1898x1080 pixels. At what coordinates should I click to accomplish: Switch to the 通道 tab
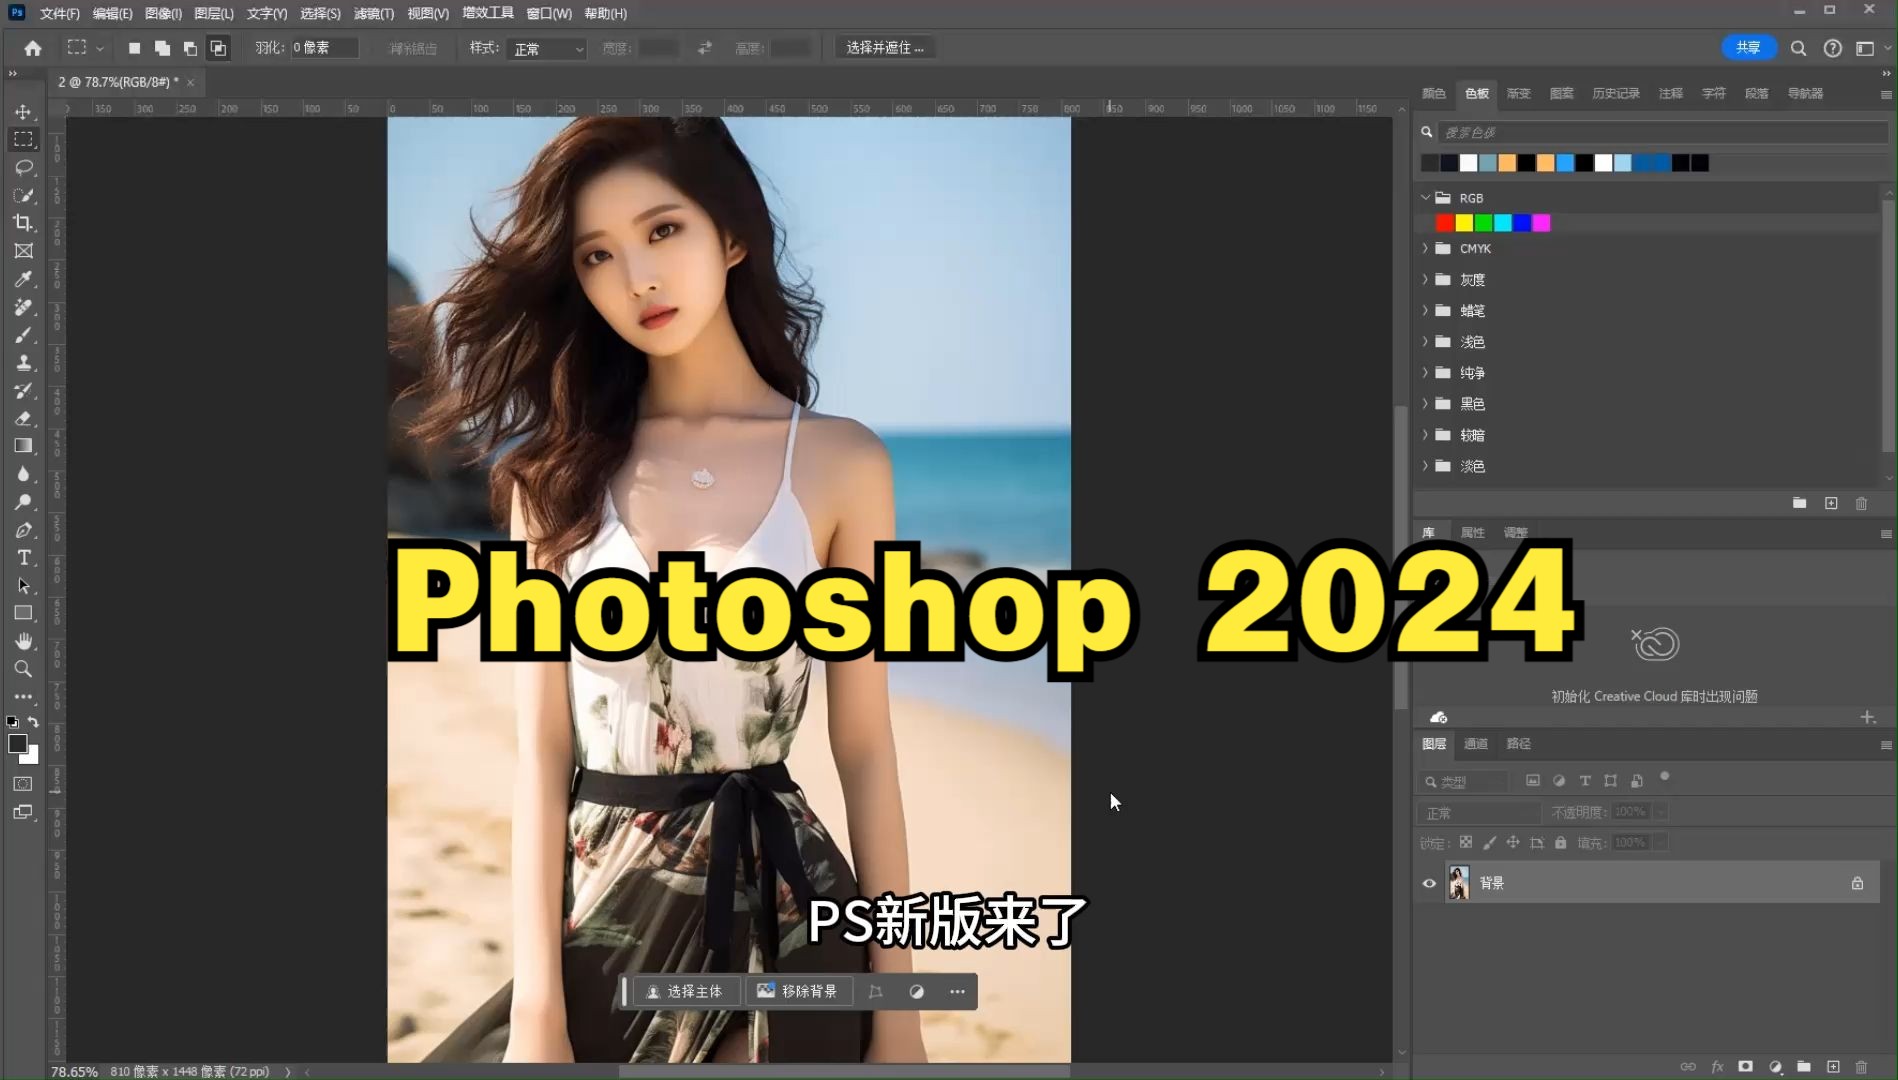[x=1476, y=744]
